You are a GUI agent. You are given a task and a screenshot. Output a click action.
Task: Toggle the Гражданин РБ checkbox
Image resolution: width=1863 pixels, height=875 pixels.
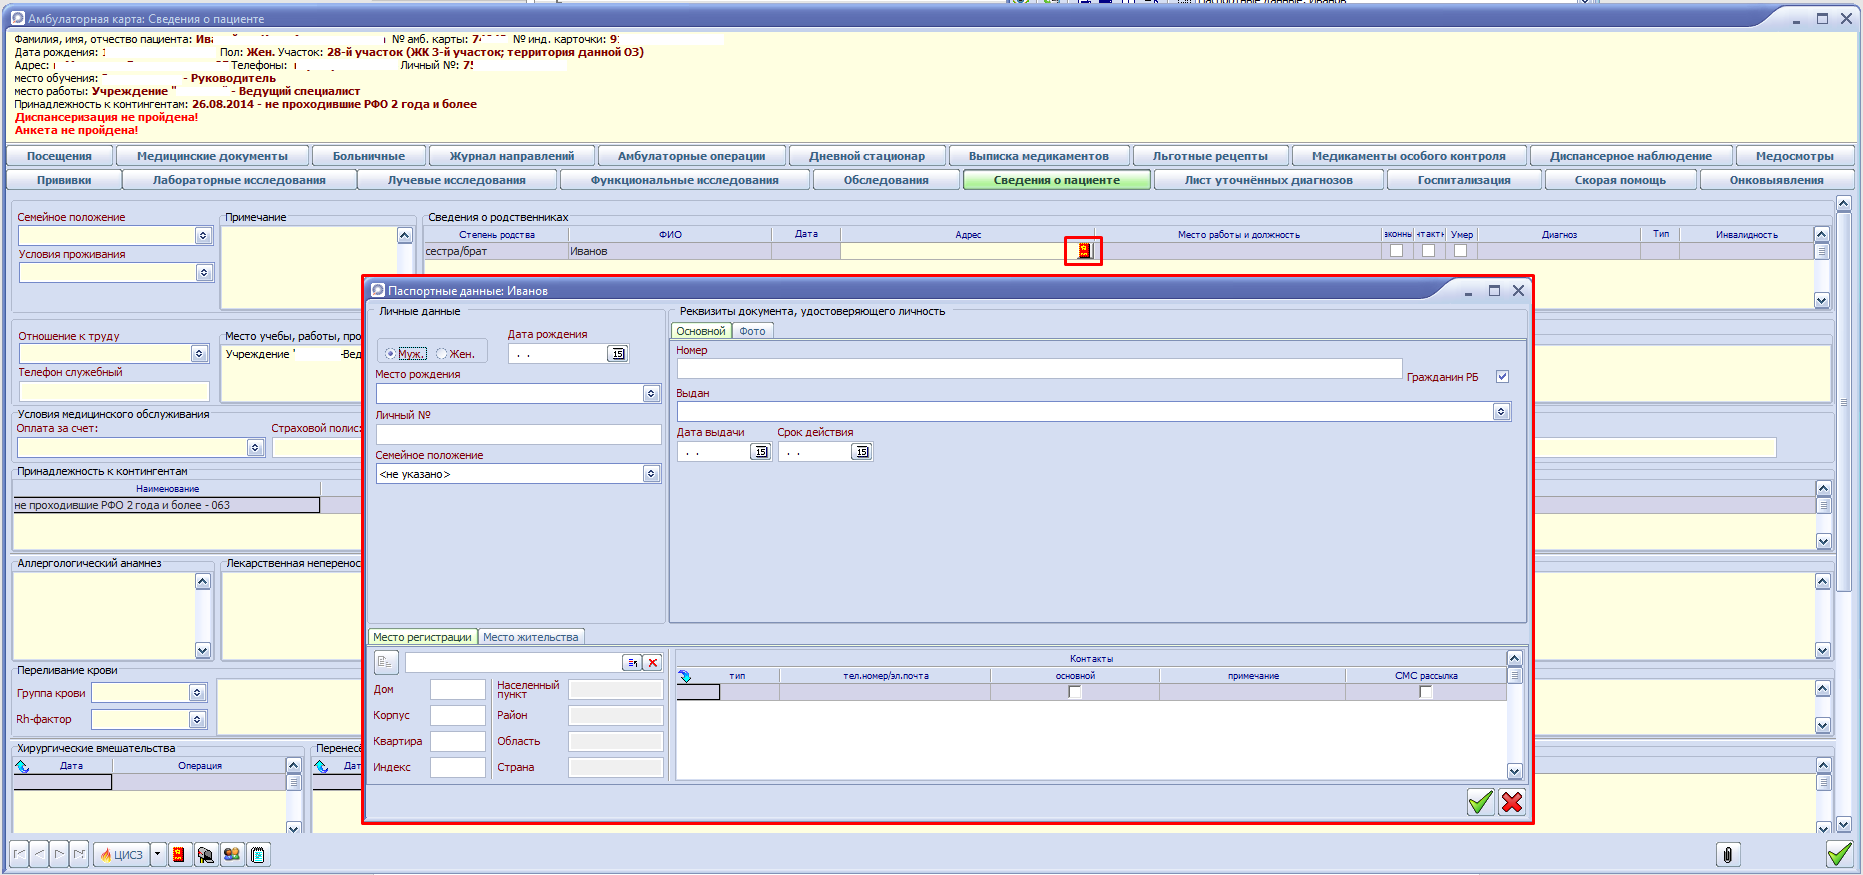(1502, 377)
